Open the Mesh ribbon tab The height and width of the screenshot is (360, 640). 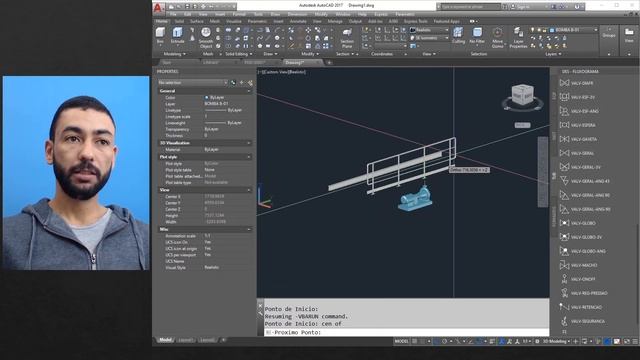click(x=214, y=21)
